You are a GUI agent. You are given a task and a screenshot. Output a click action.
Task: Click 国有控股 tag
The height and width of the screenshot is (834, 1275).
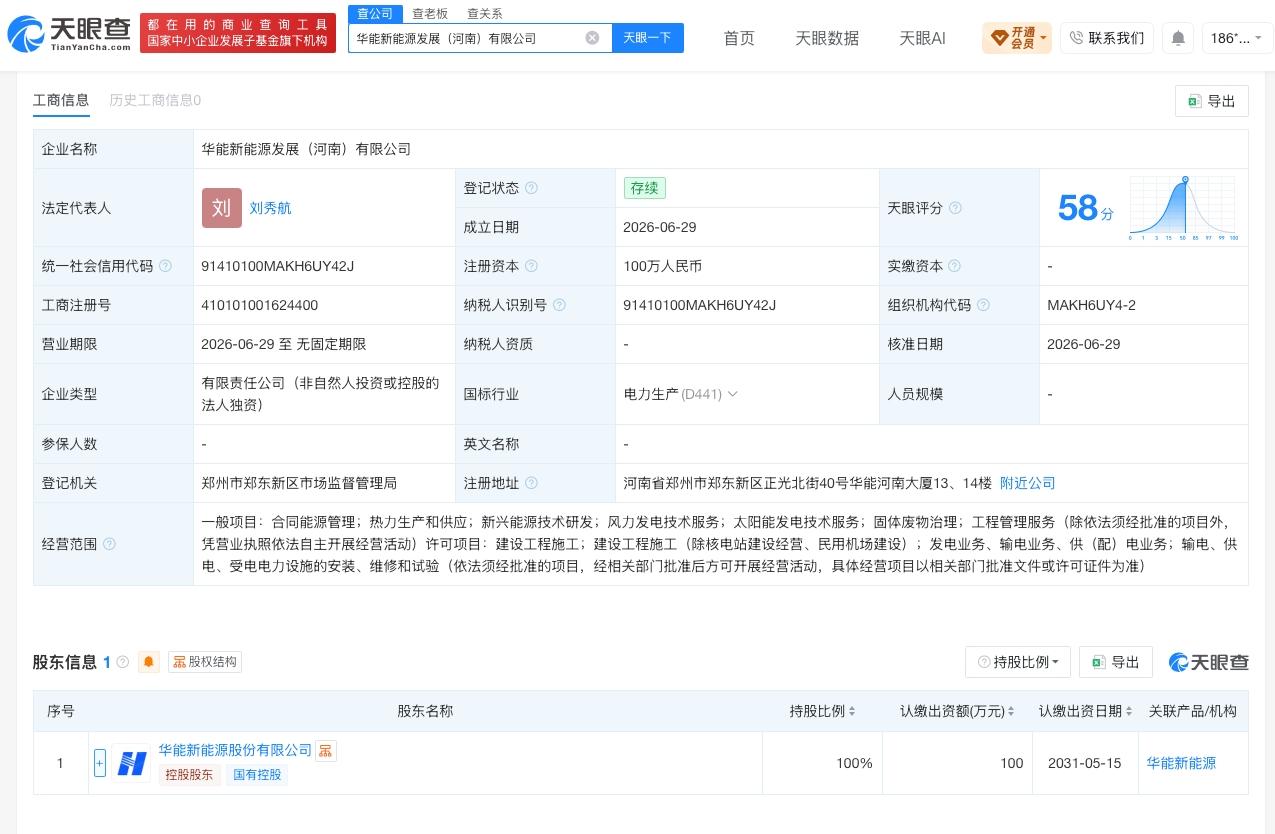coord(257,775)
